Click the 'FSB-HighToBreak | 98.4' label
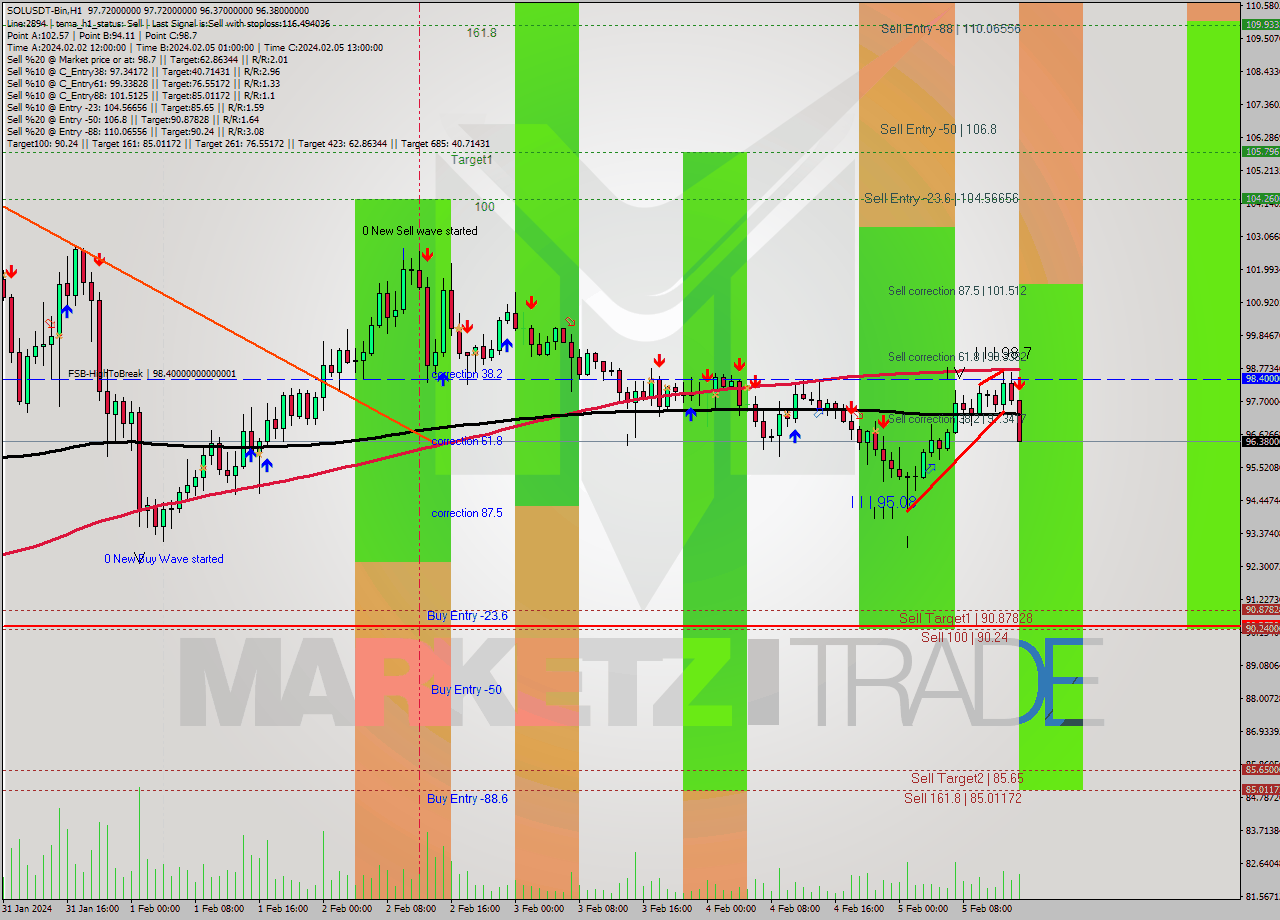The image size is (1280, 920). click(x=152, y=374)
